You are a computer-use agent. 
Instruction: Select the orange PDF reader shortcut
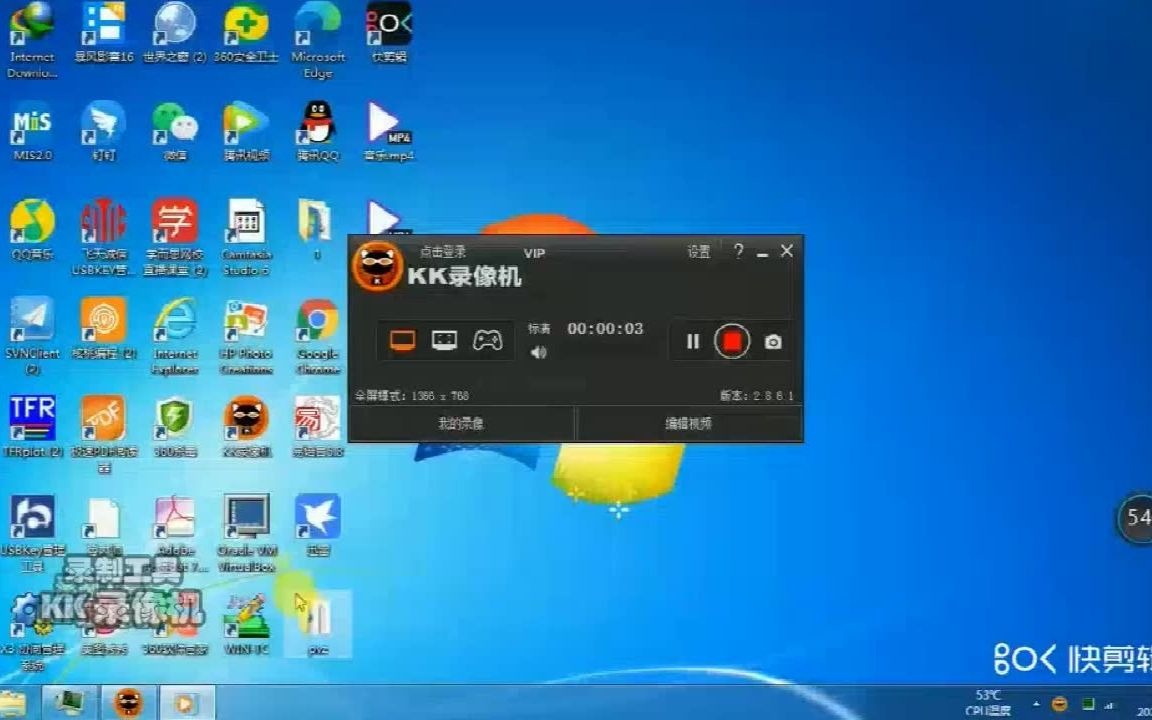[103, 435]
